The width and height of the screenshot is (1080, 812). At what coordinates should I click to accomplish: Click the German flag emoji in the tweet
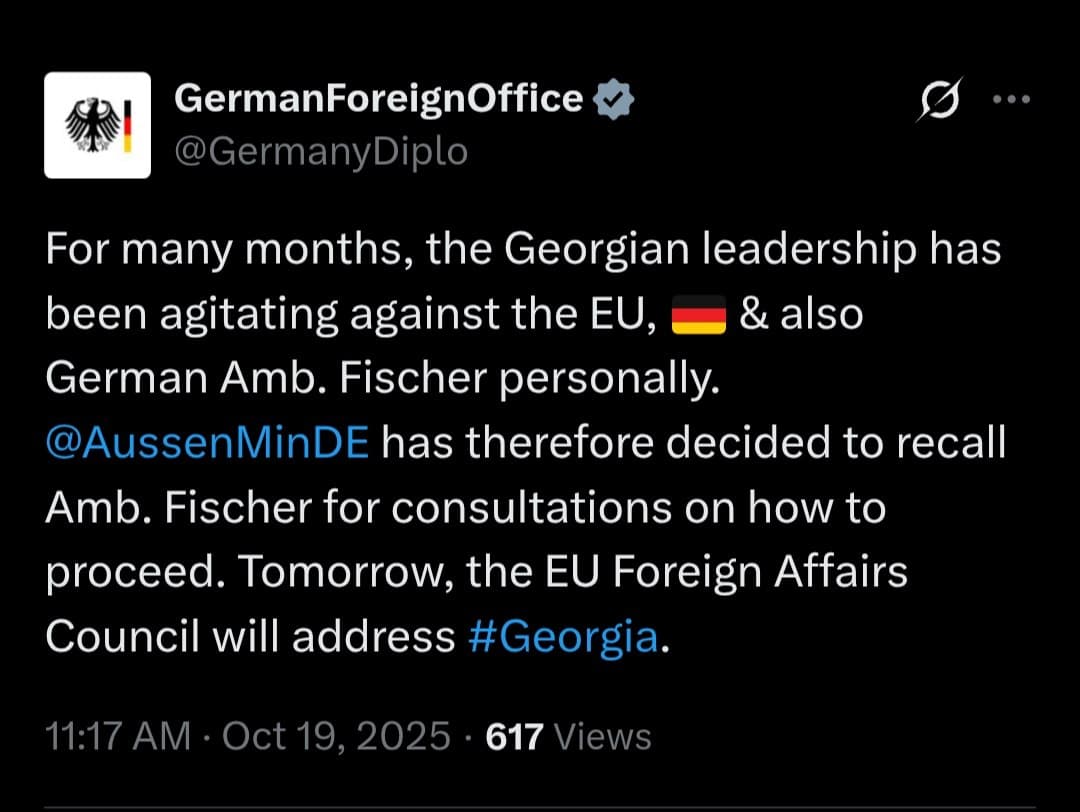pyautogui.click(x=702, y=315)
